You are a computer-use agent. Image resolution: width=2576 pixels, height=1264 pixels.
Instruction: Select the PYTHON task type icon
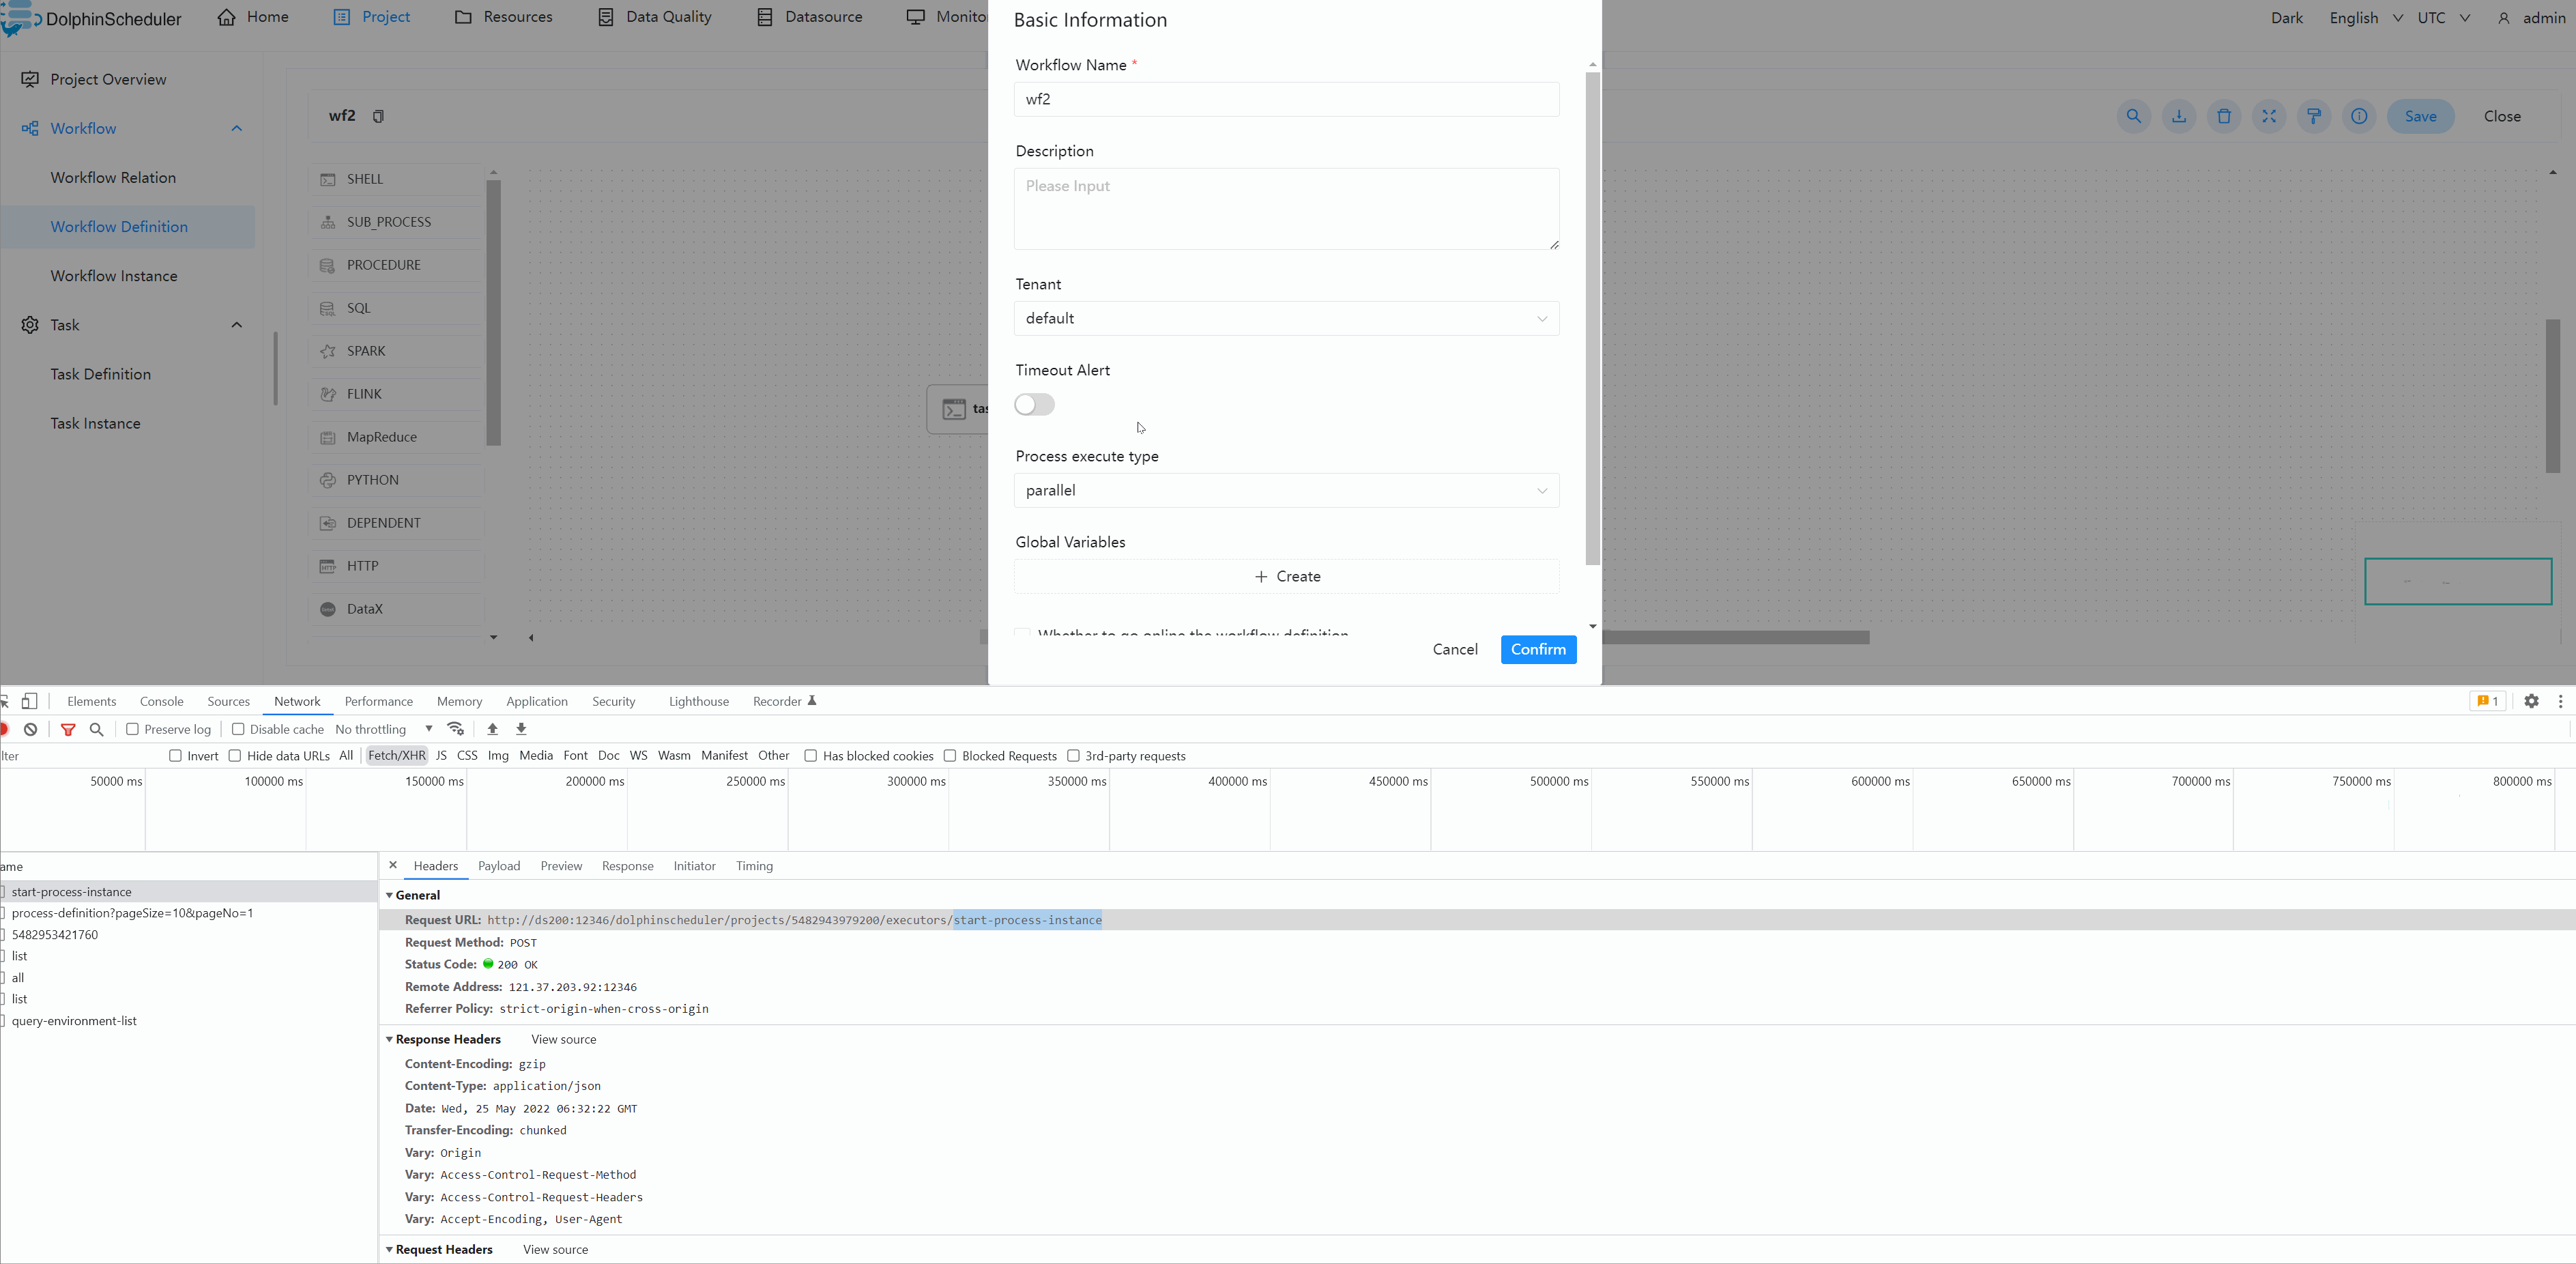coord(328,479)
